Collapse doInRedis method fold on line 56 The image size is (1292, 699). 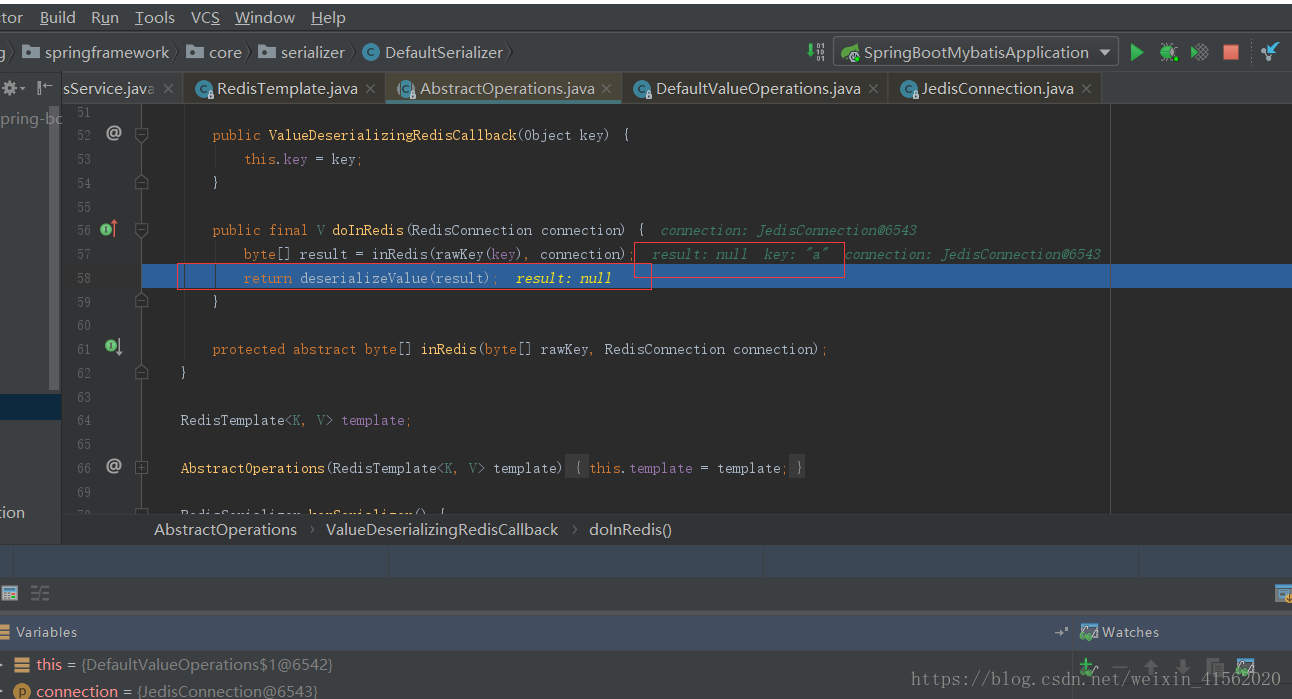pyautogui.click(x=142, y=230)
